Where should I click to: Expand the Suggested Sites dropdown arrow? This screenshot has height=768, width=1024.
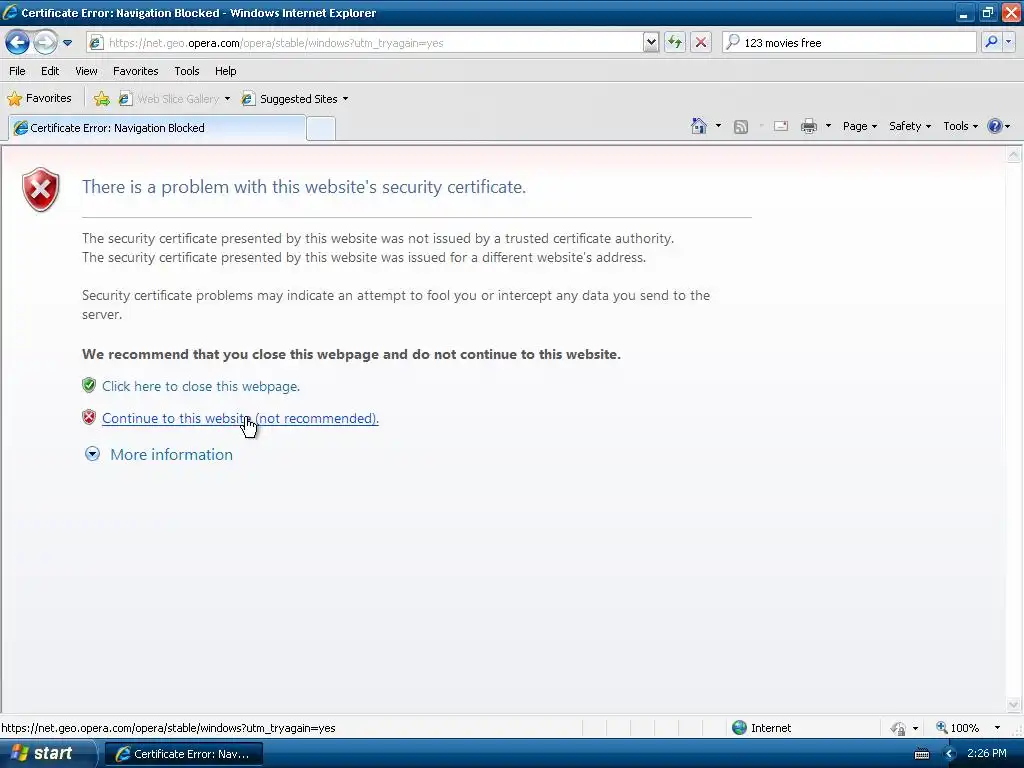pos(345,99)
